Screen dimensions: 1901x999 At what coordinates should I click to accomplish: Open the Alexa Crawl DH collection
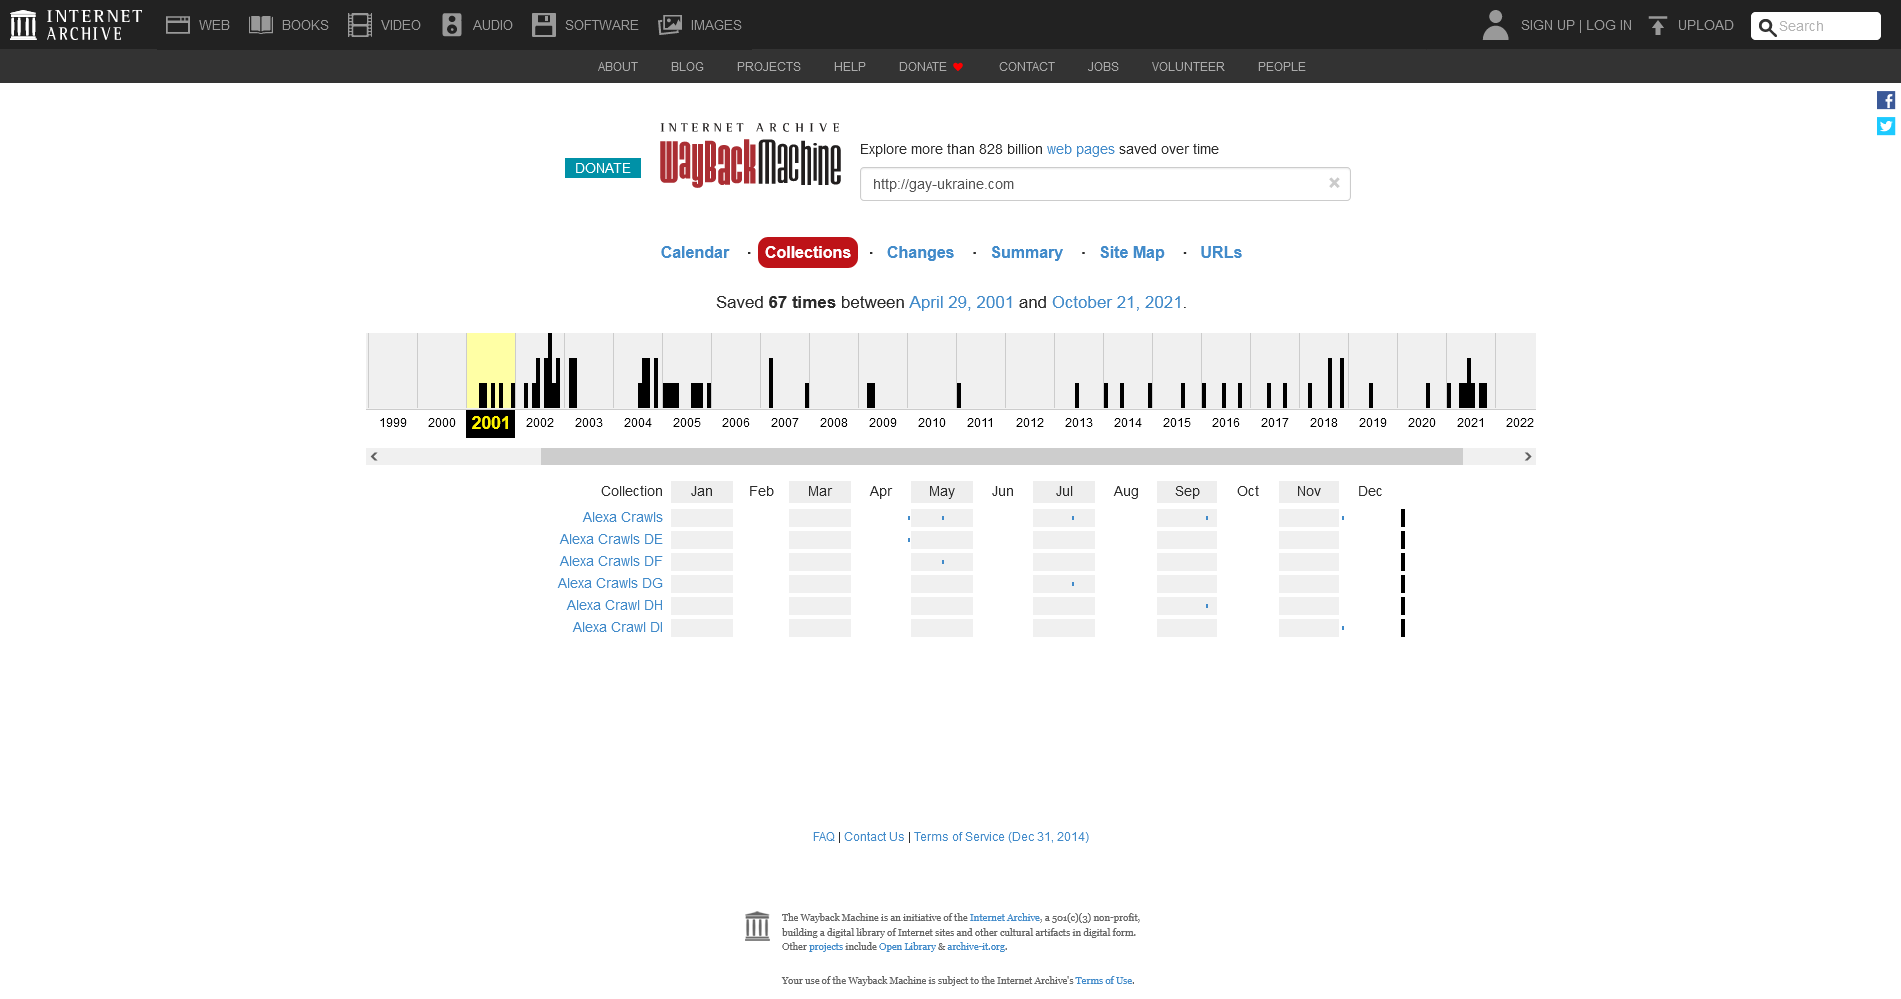[x=615, y=605]
